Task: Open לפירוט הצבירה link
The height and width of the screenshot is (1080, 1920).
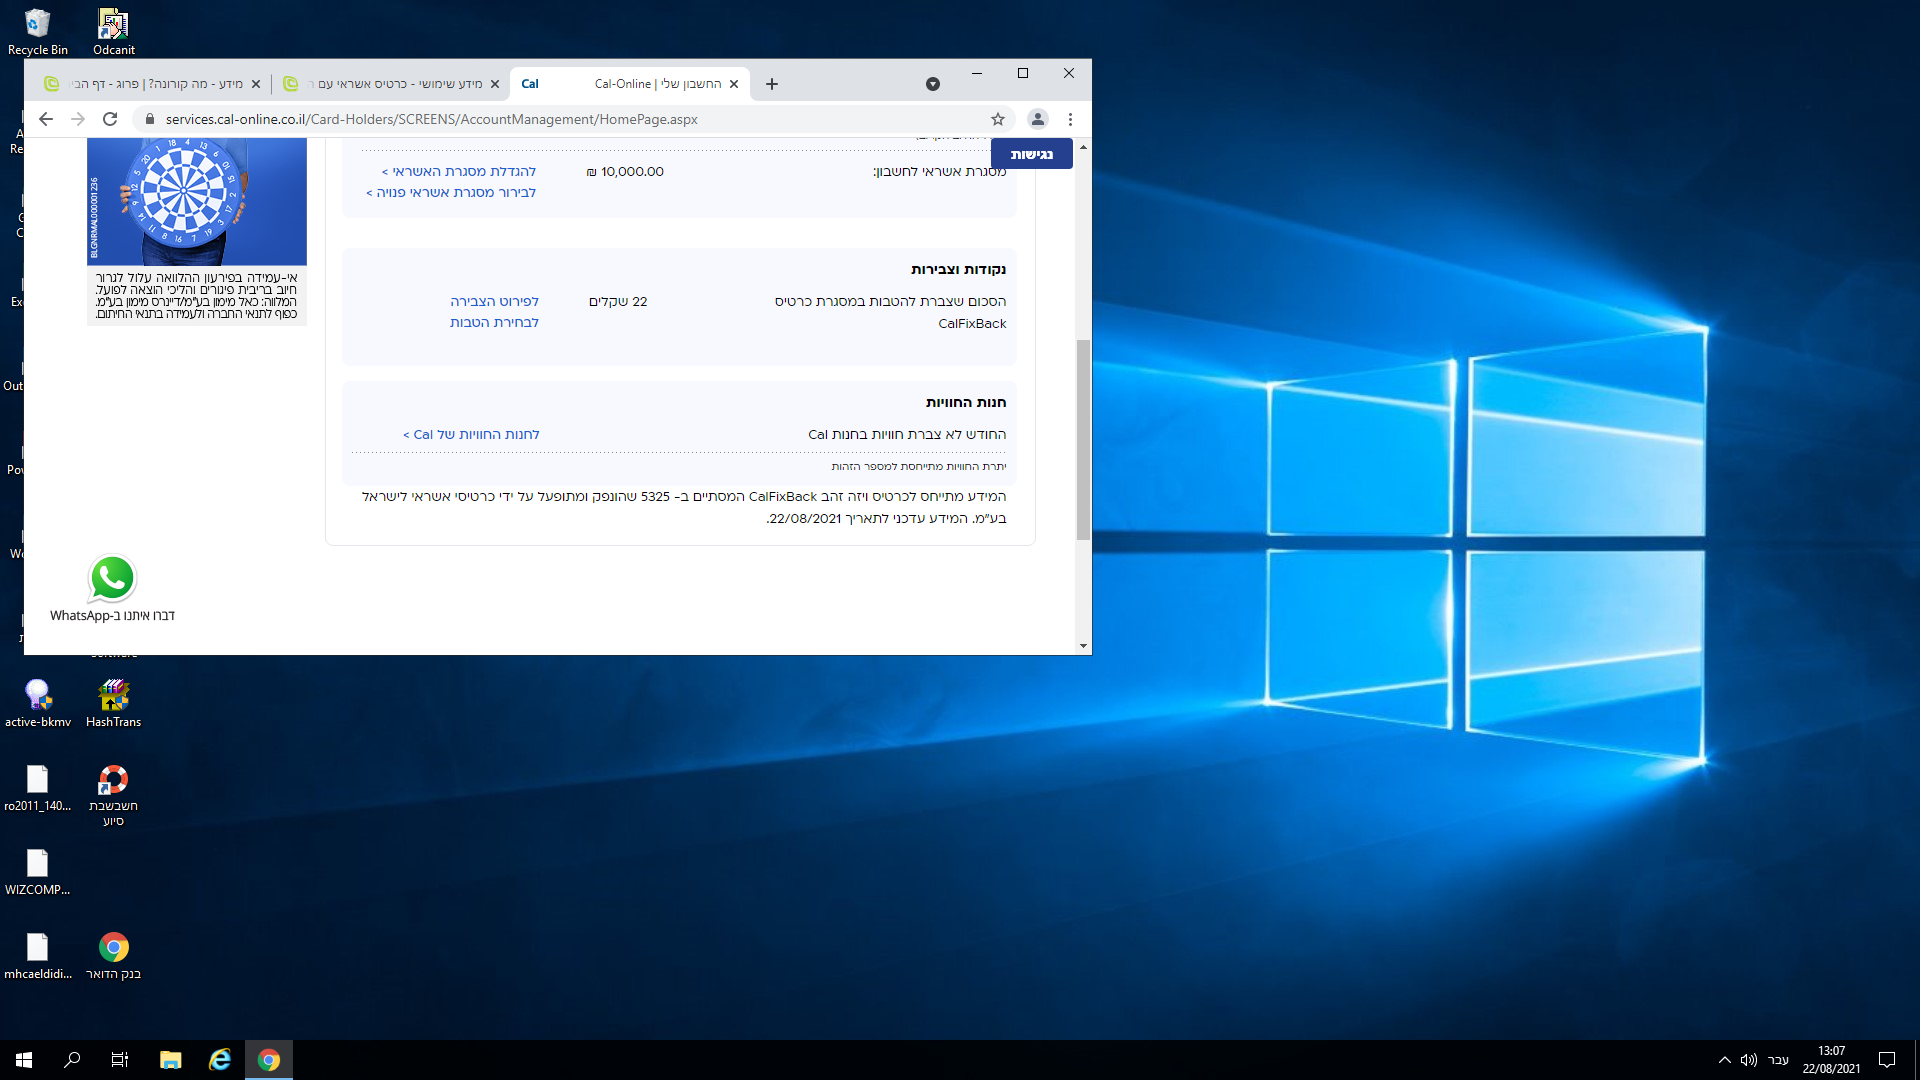Action: (x=494, y=301)
